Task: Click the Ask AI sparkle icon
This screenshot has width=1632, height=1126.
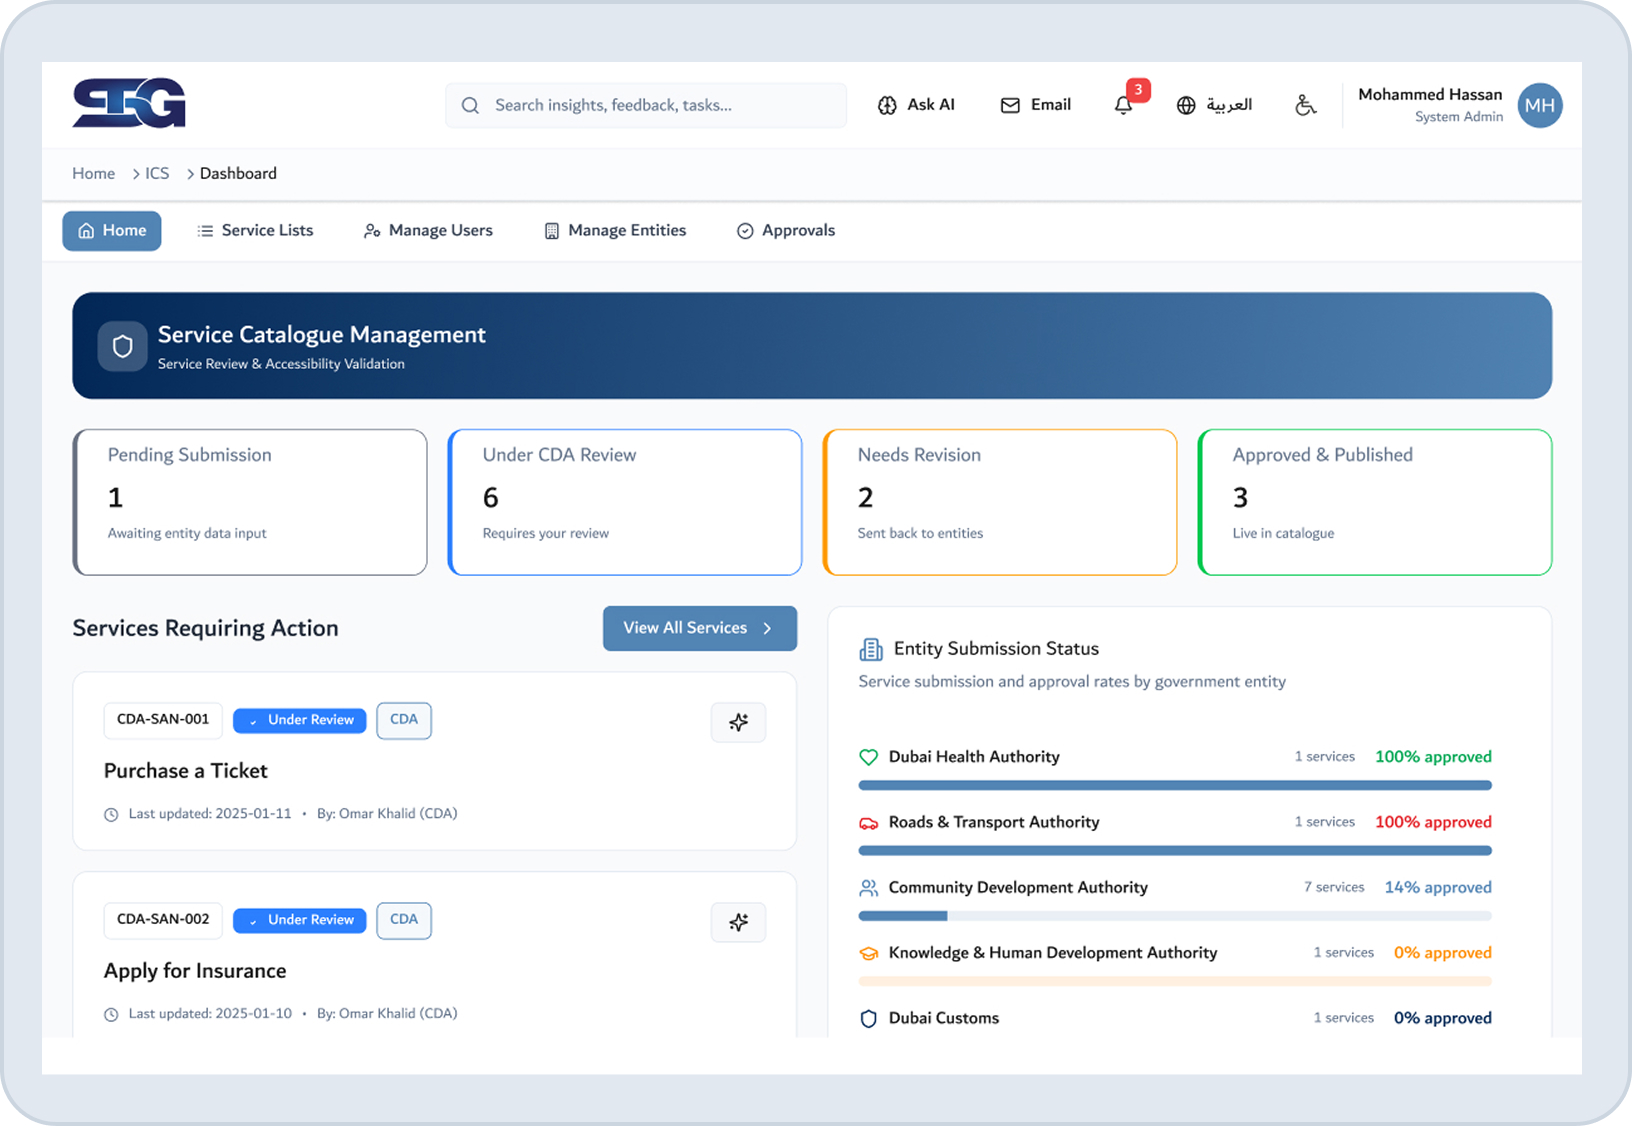Action: 888,104
